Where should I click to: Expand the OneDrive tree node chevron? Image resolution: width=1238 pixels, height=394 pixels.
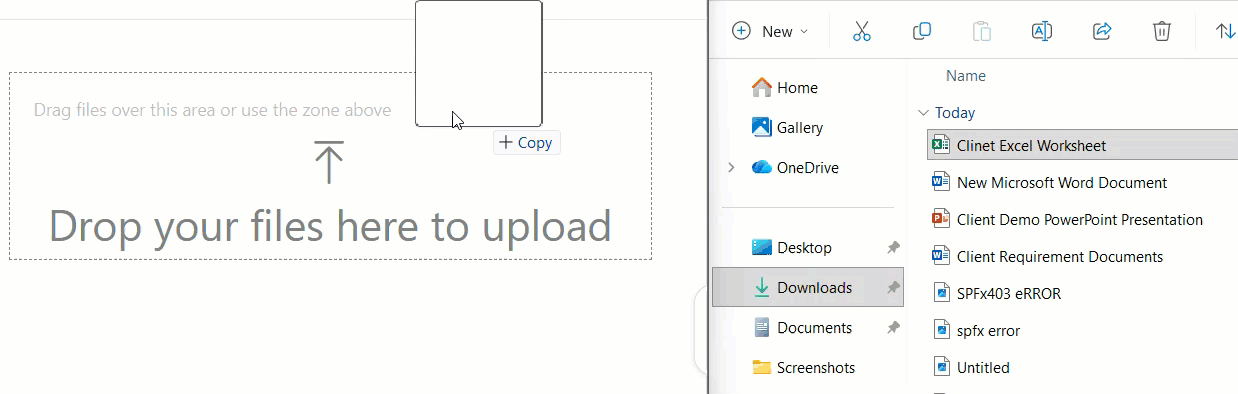click(731, 168)
